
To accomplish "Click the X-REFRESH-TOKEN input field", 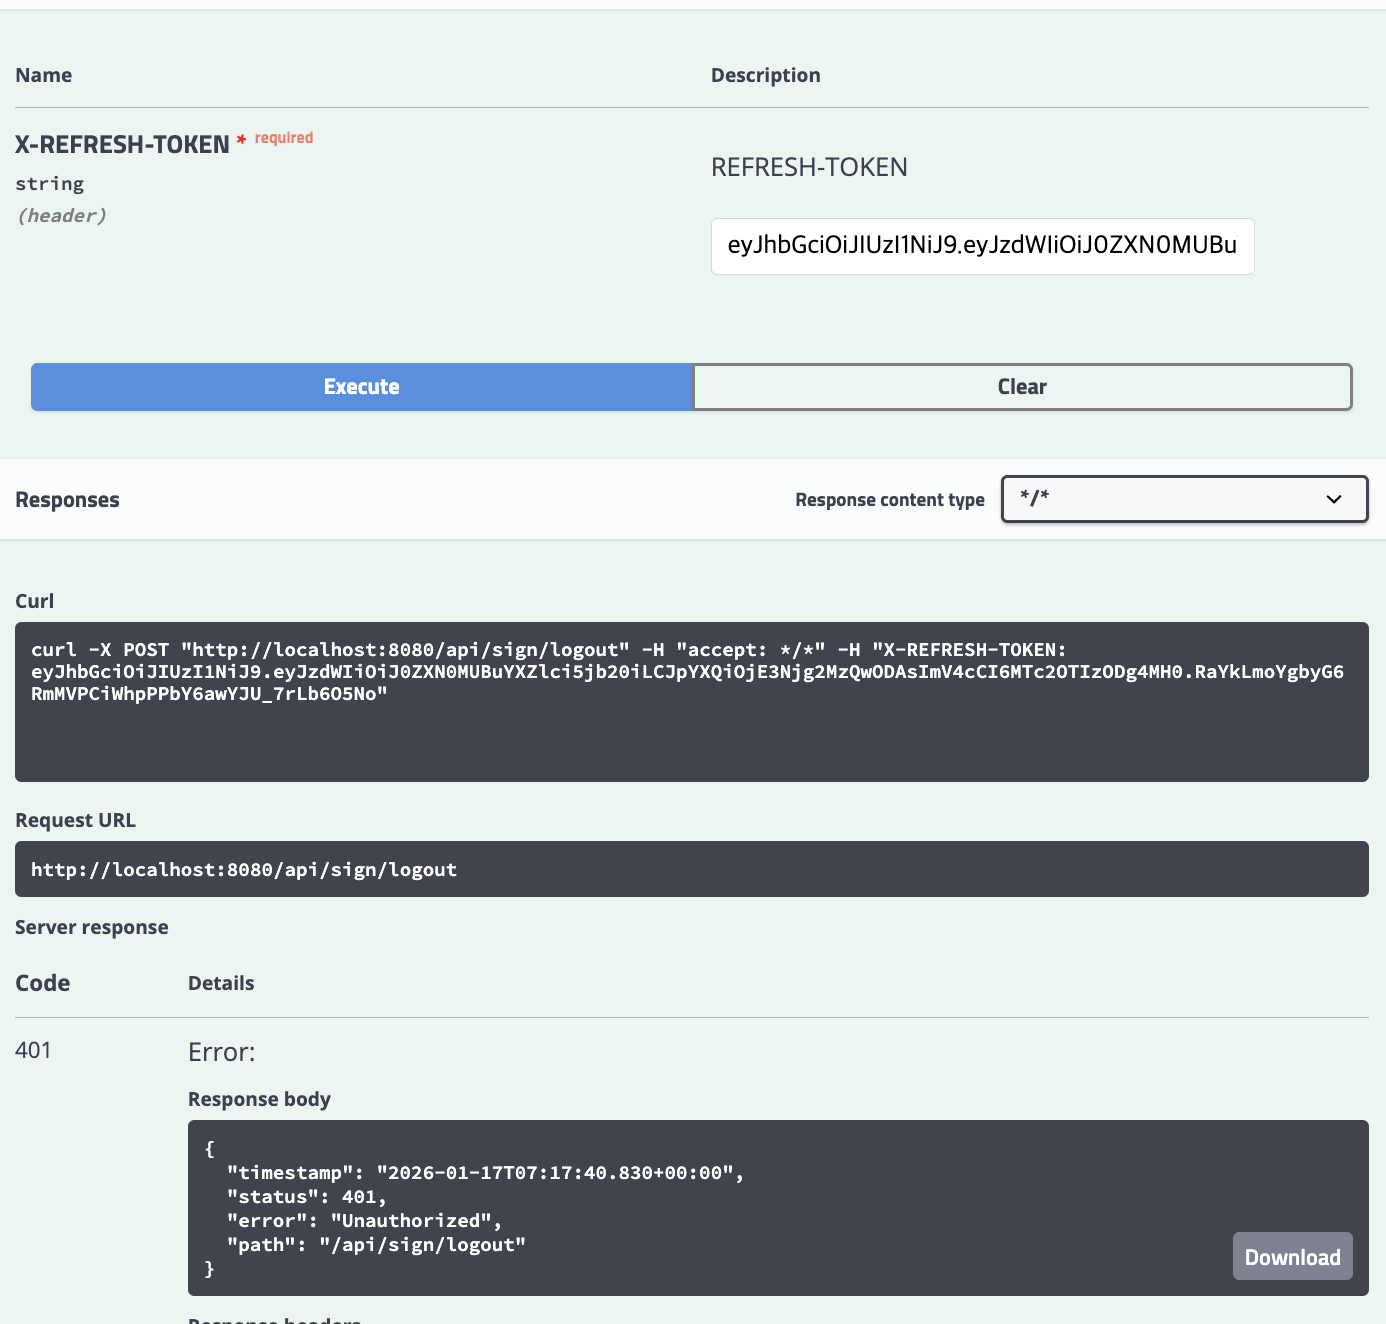I will click(982, 246).
